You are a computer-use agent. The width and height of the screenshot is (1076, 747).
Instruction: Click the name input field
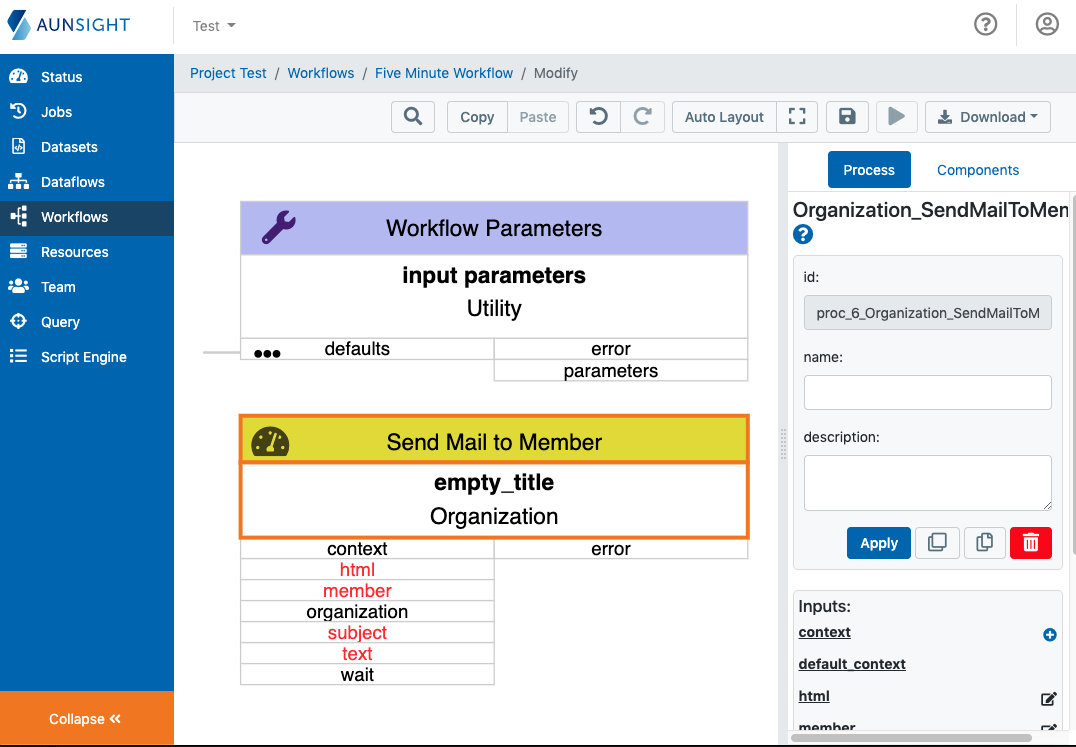[926, 392]
